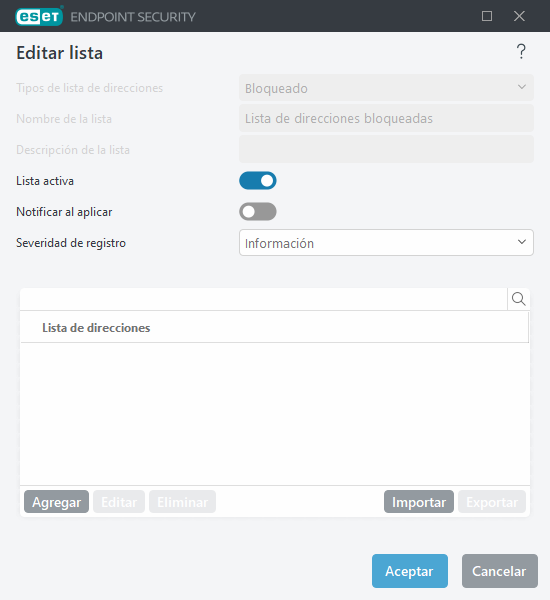This screenshot has height=600, width=550.
Task: Click the ESET logo in title bar
Action: (39, 16)
